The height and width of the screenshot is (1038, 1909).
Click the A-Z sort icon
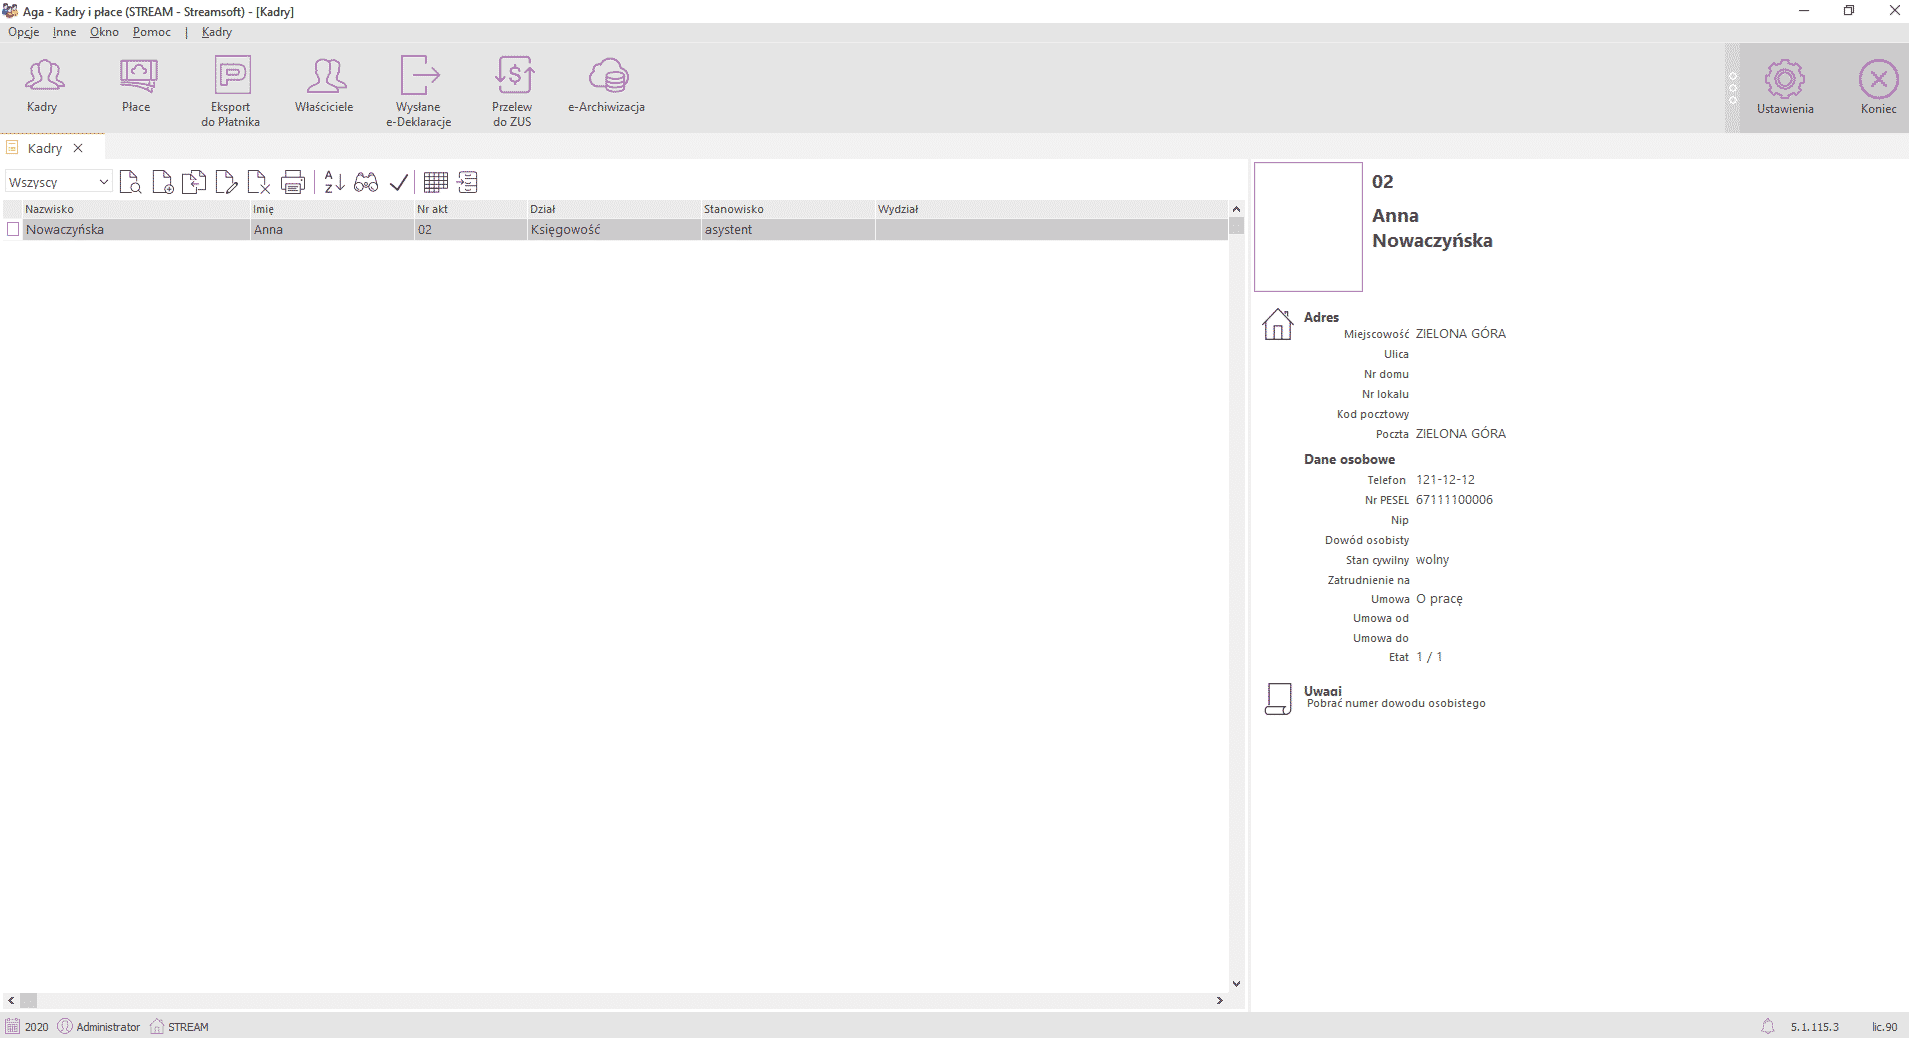(x=334, y=182)
